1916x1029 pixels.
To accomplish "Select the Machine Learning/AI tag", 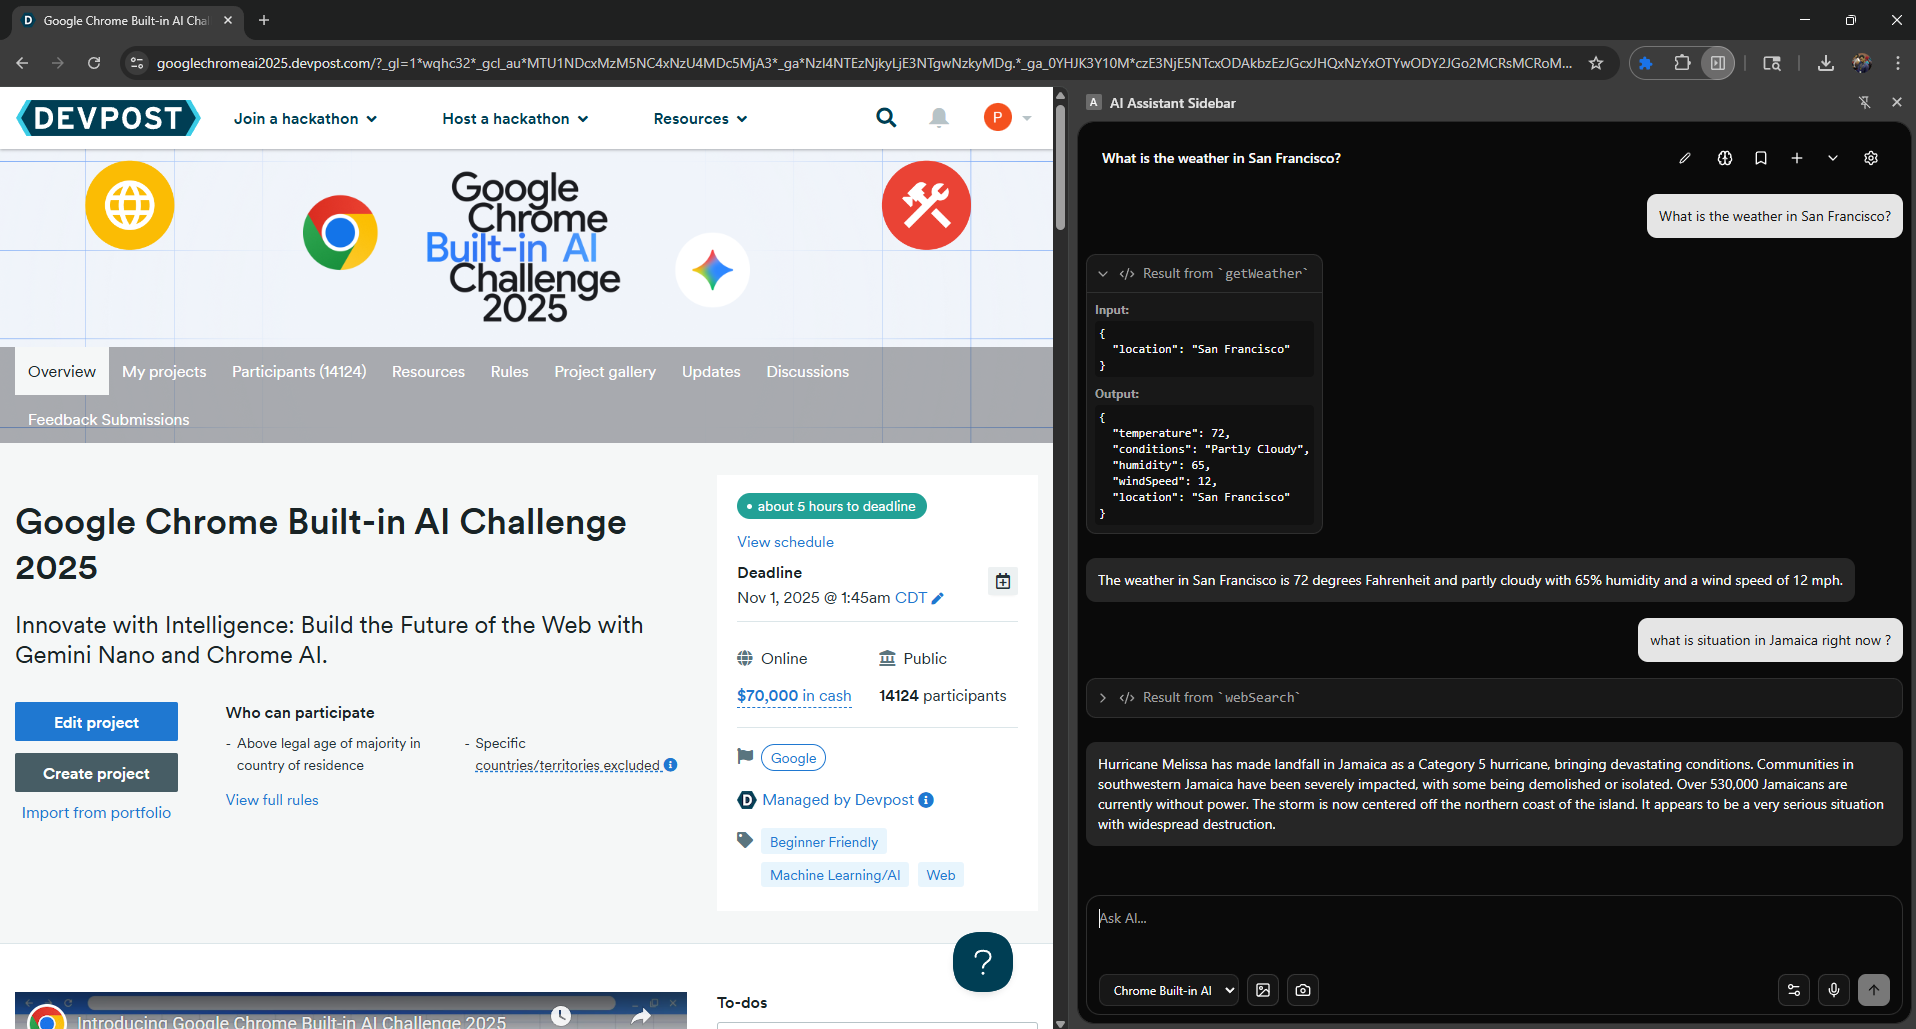I will [x=835, y=875].
